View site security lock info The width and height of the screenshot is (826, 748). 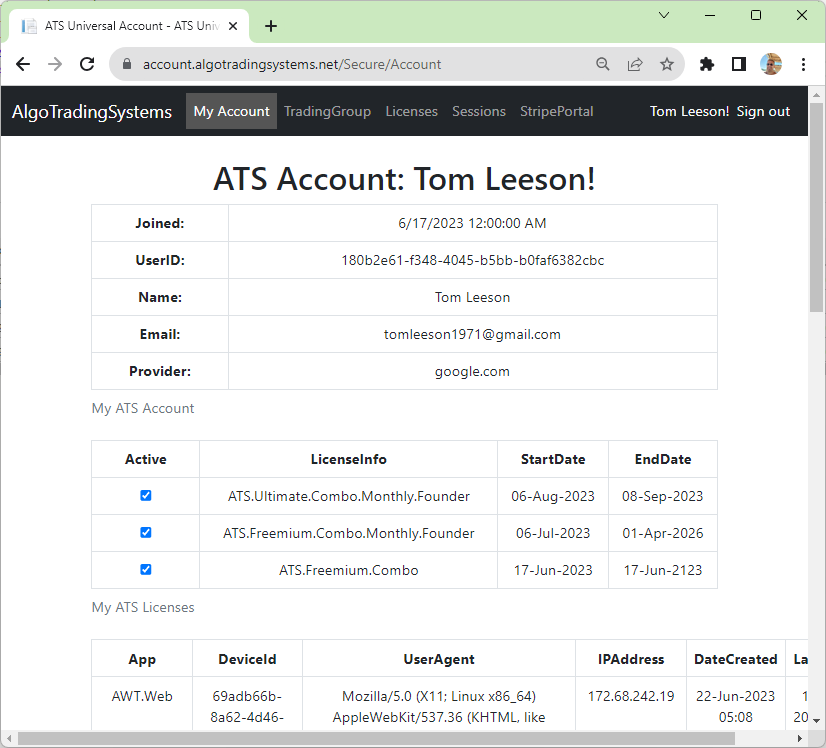pos(126,64)
